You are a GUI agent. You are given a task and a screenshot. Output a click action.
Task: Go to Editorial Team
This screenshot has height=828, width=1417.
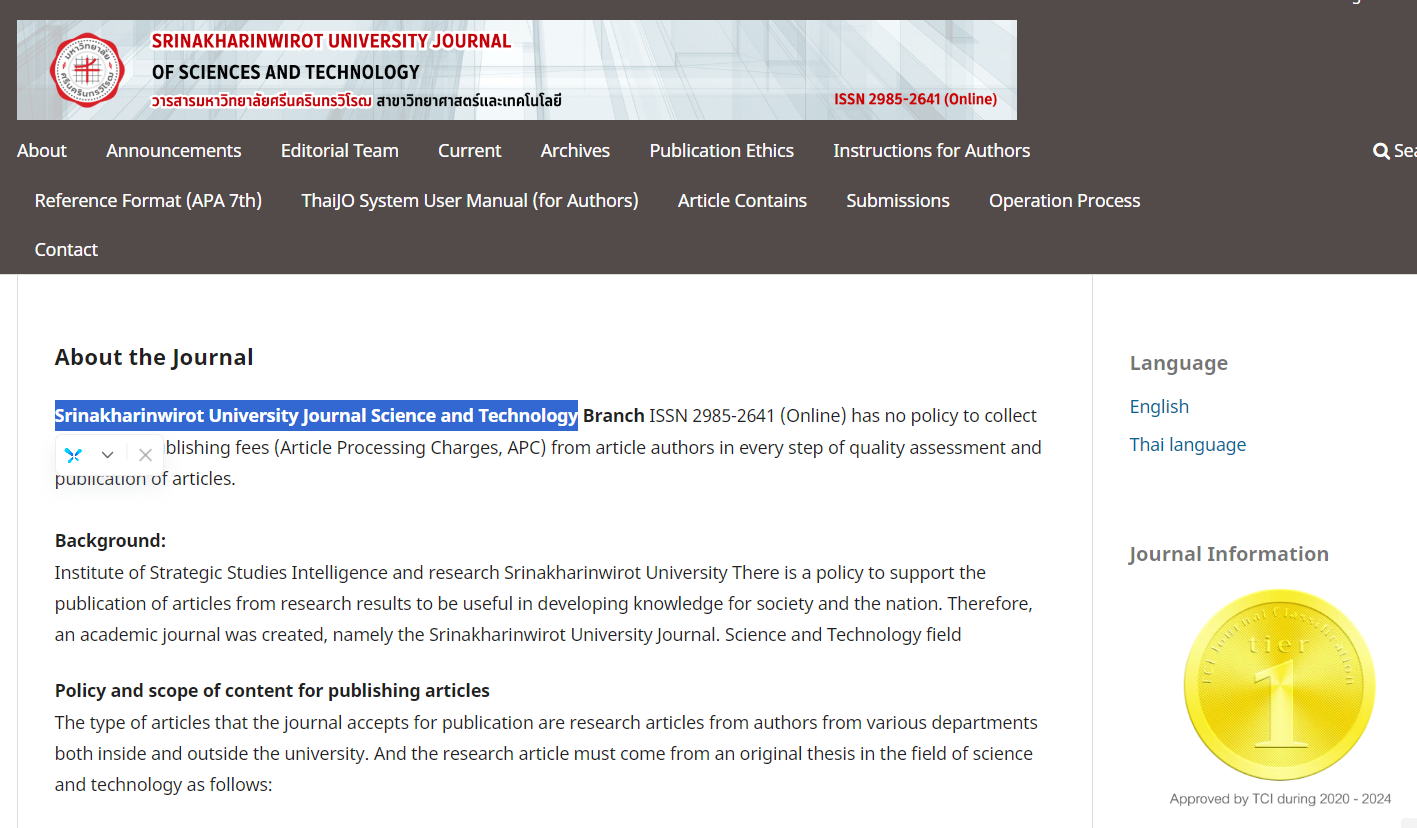[x=340, y=150]
